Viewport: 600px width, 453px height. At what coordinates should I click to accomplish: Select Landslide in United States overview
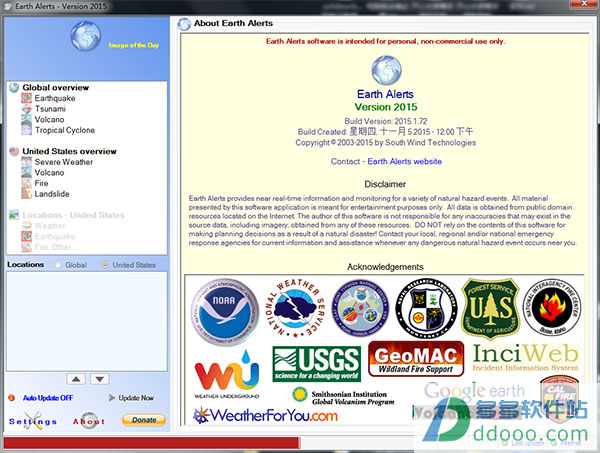pos(52,194)
